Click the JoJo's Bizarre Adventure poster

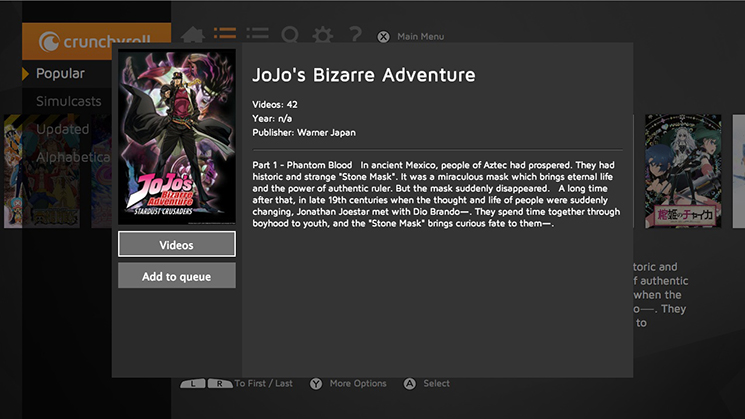(177, 136)
